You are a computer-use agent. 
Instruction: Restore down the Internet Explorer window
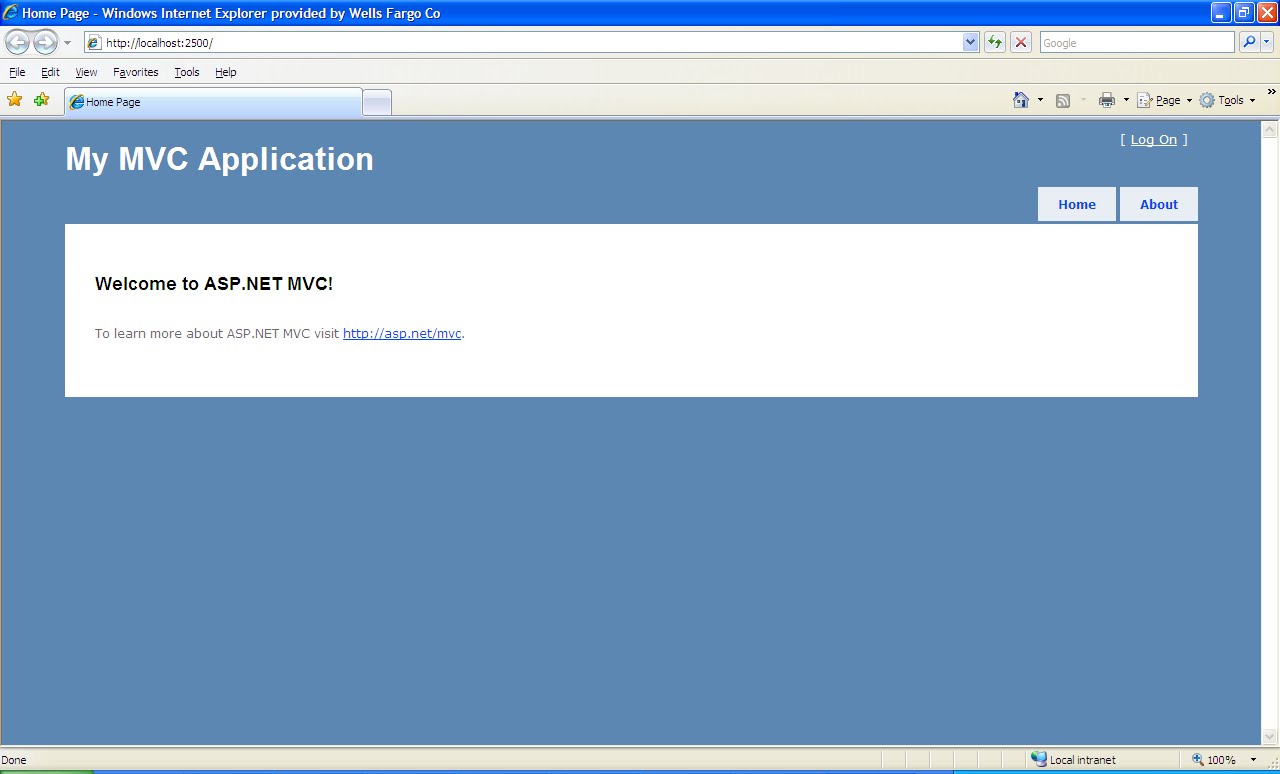point(1244,13)
